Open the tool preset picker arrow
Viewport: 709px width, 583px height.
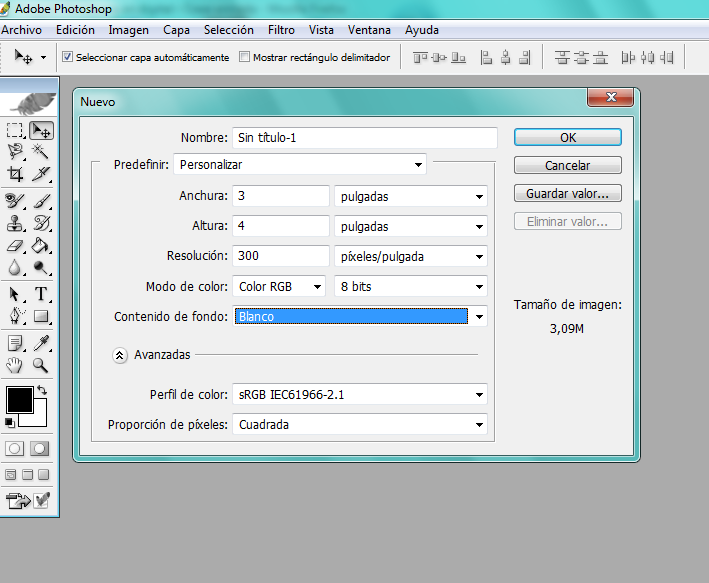point(43,57)
